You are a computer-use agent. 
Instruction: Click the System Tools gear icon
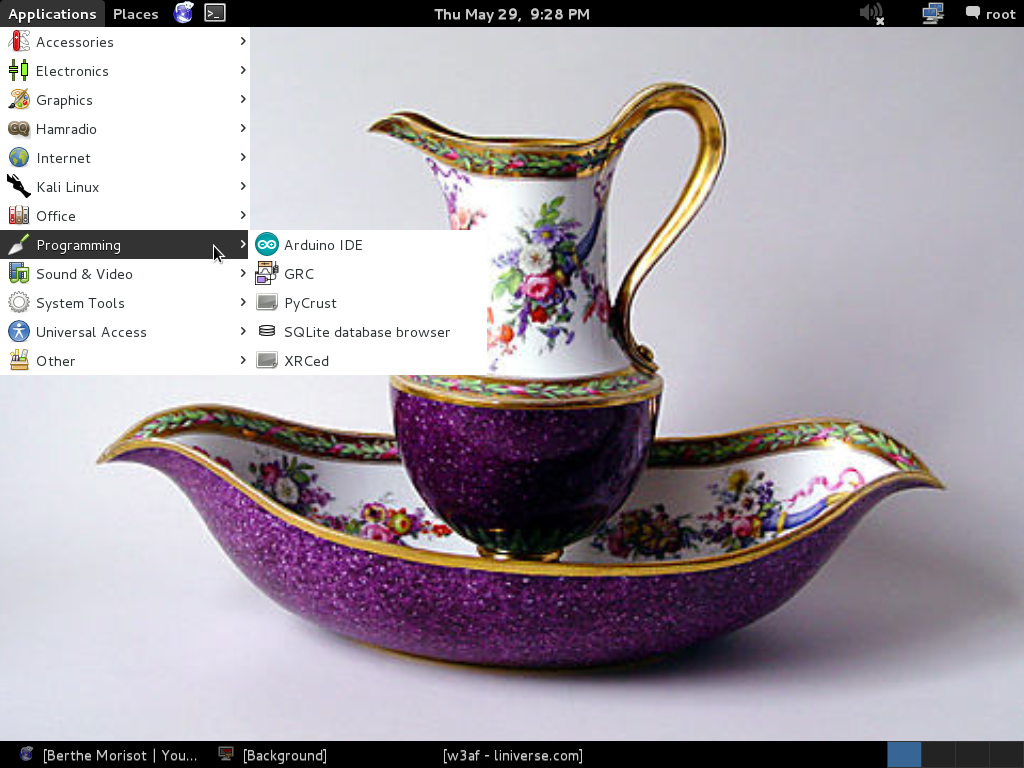(x=19, y=303)
